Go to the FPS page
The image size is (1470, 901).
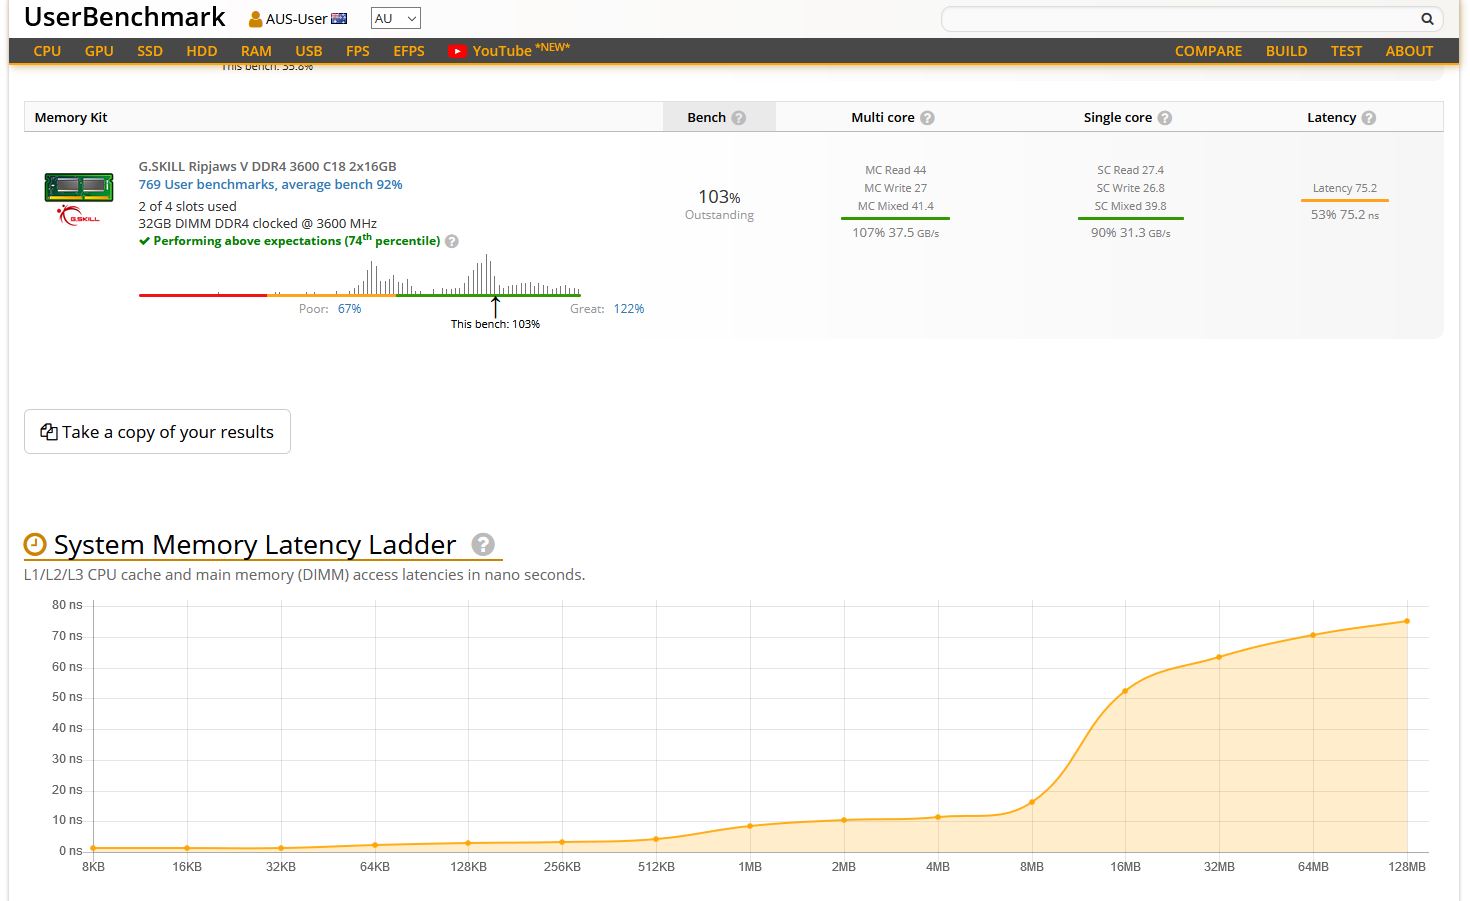click(x=358, y=51)
